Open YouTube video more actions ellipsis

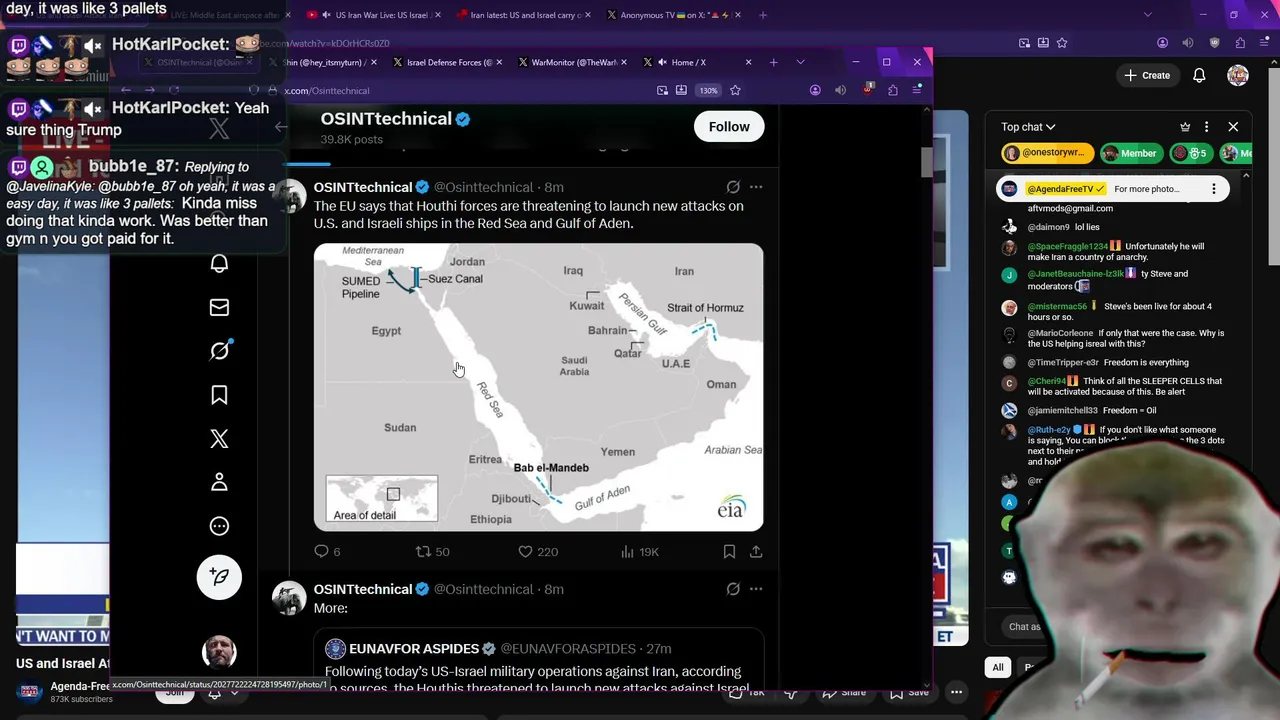point(956,692)
